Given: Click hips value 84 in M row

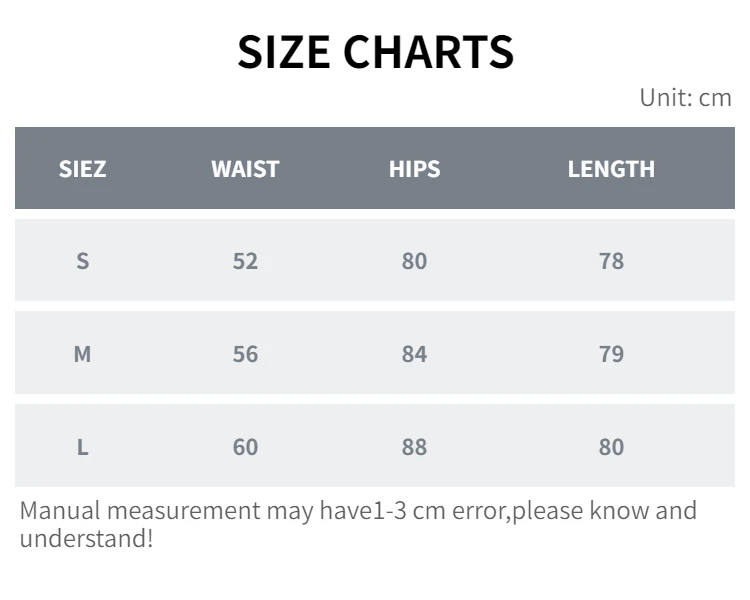Looking at the screenshot, I should pyautogui.click(x=414, y=354).
